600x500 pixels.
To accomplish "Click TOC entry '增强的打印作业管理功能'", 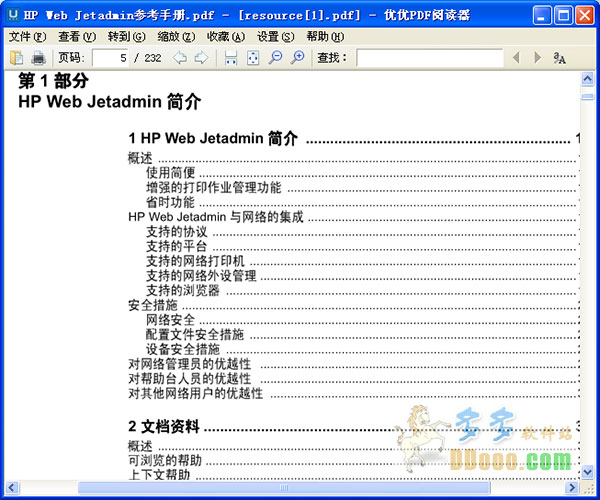I will point(214,187).
